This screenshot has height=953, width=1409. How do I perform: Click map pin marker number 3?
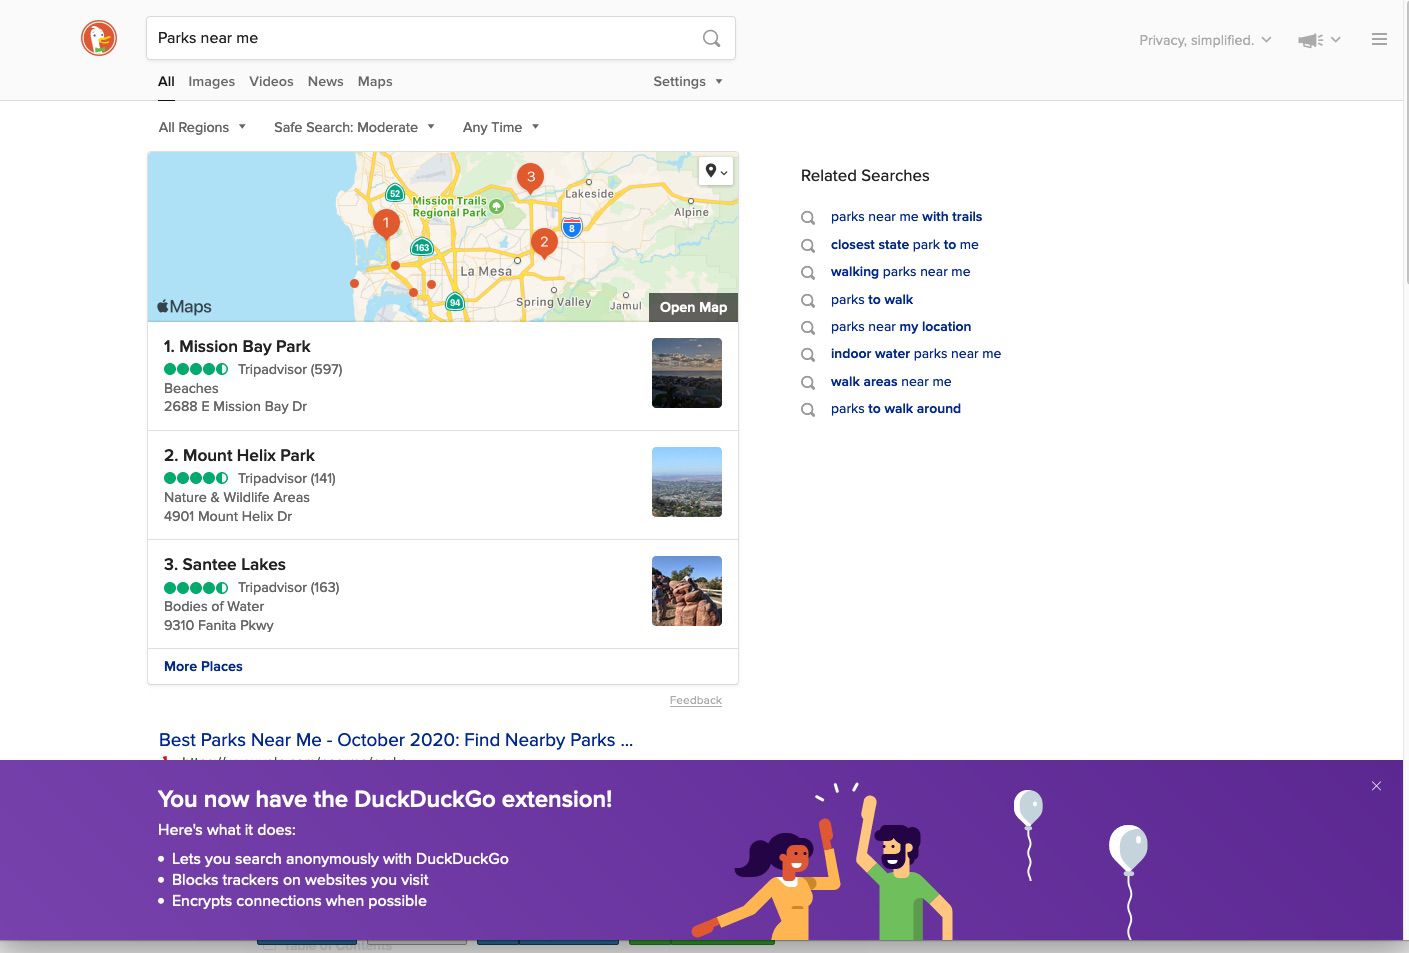[531, 178]
